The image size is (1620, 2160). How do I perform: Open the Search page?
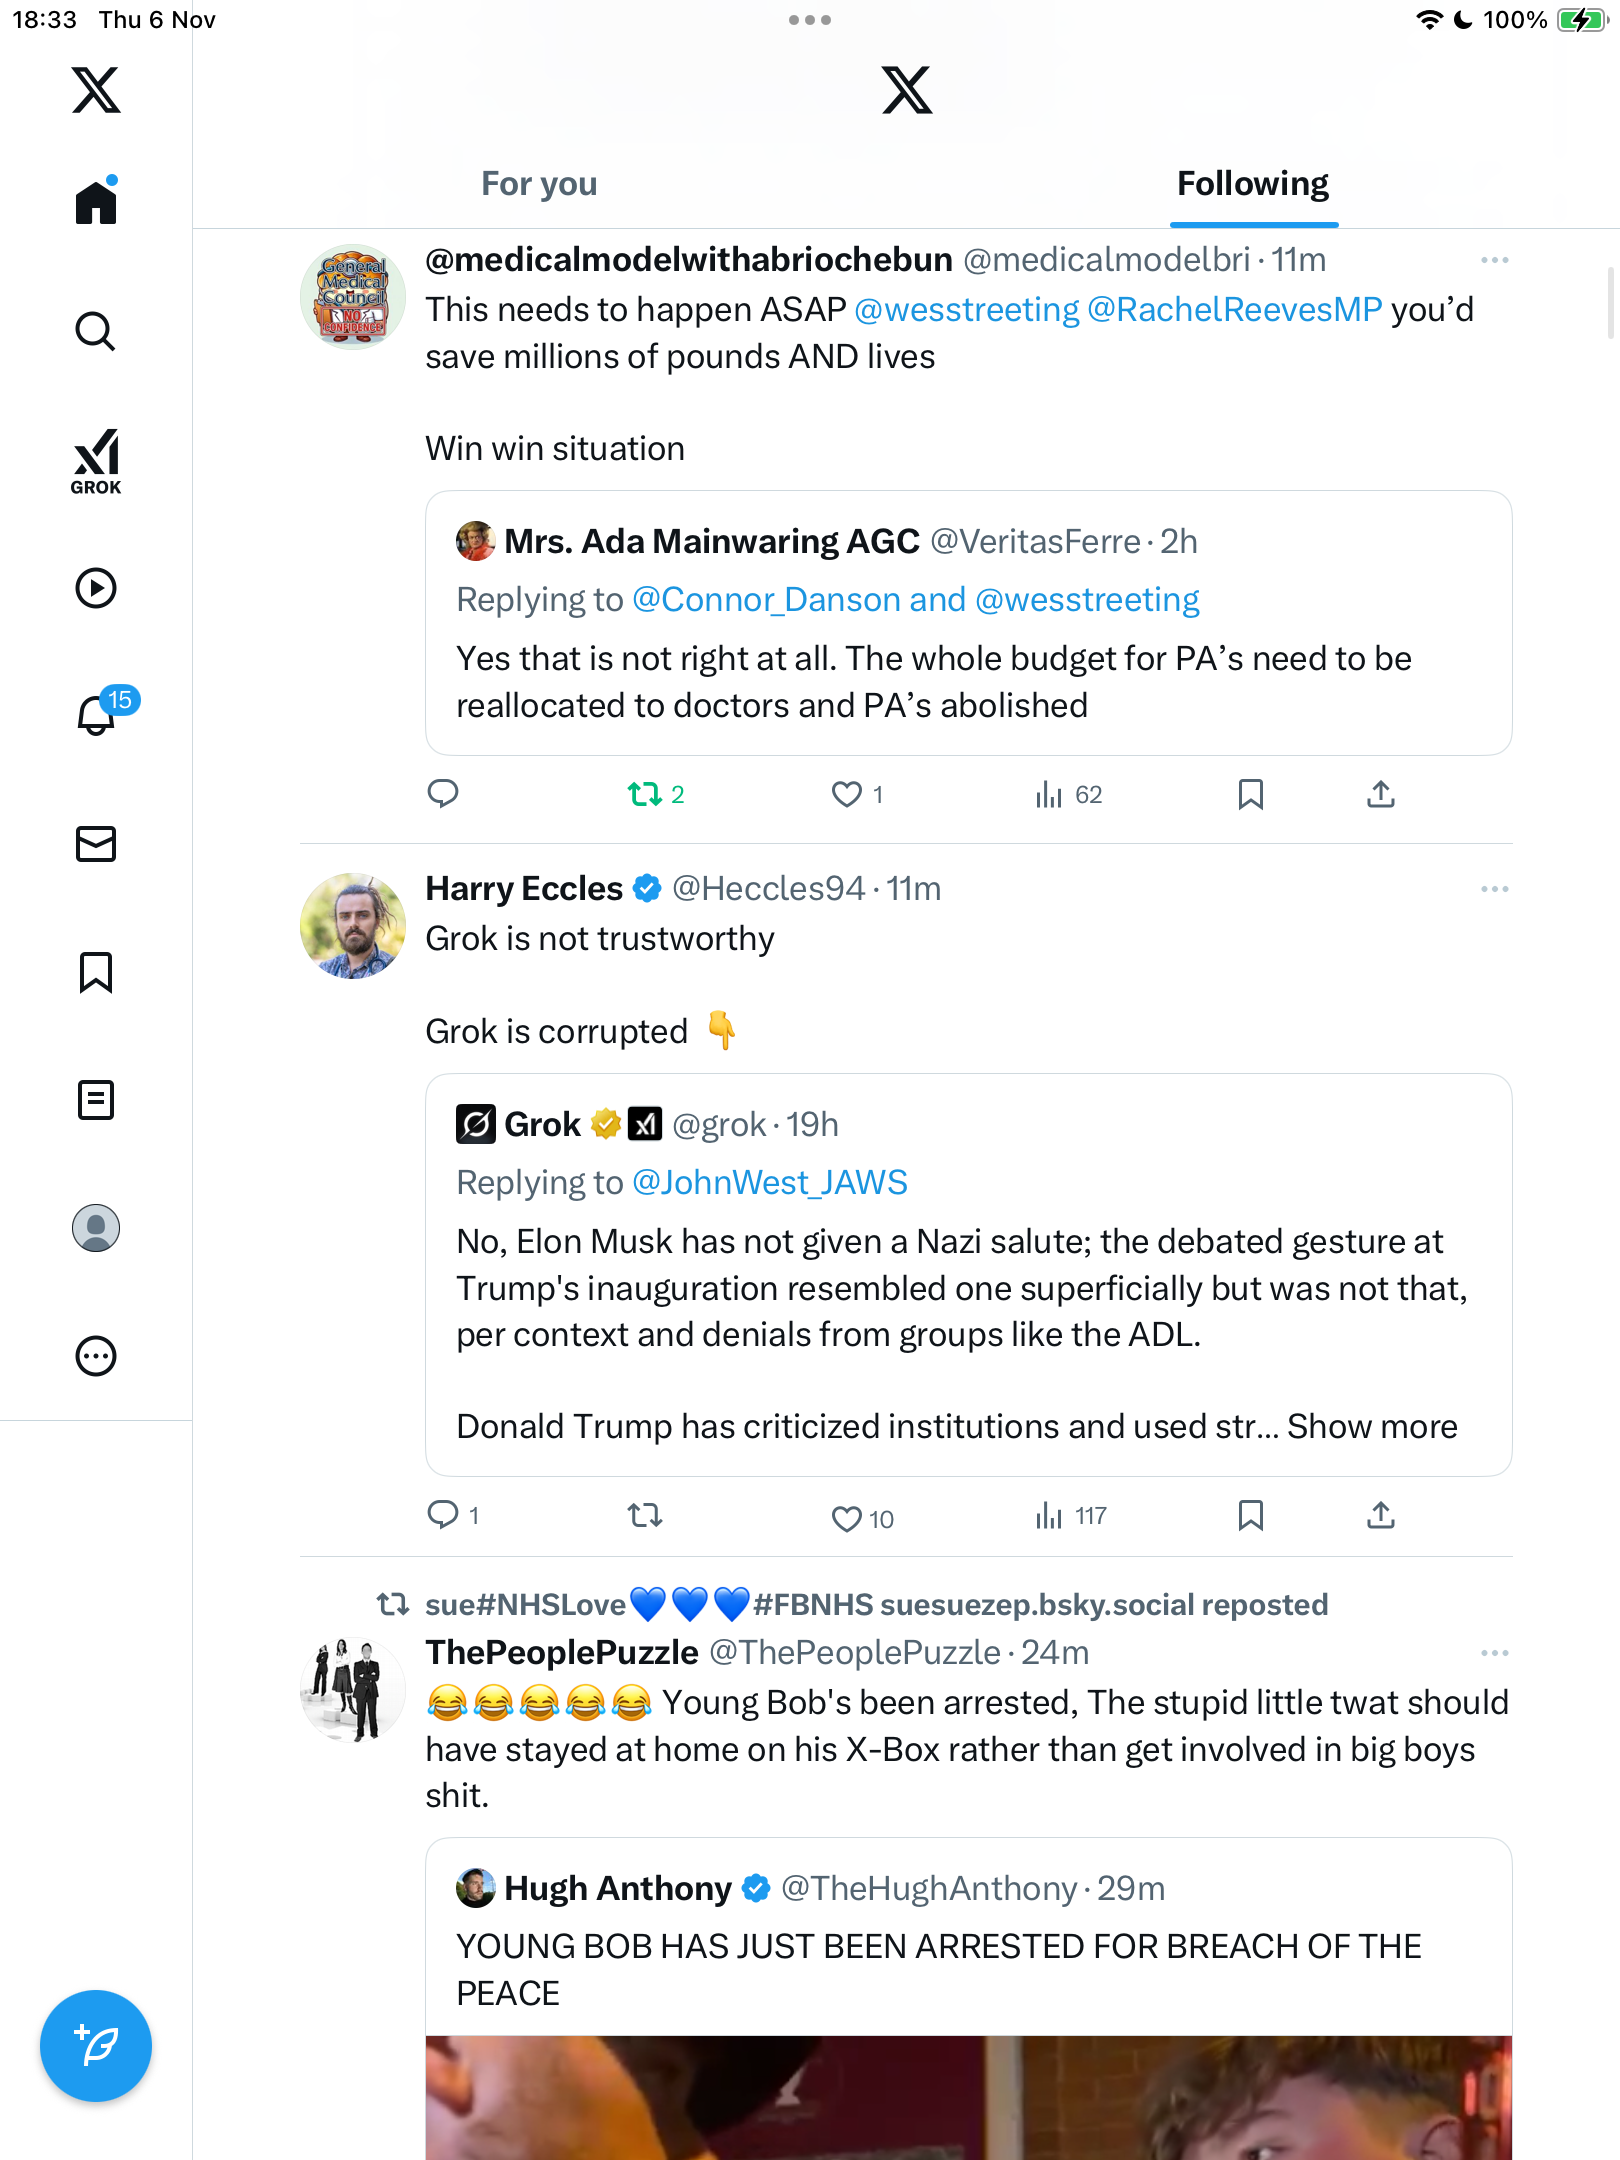(x=96, y=331)
